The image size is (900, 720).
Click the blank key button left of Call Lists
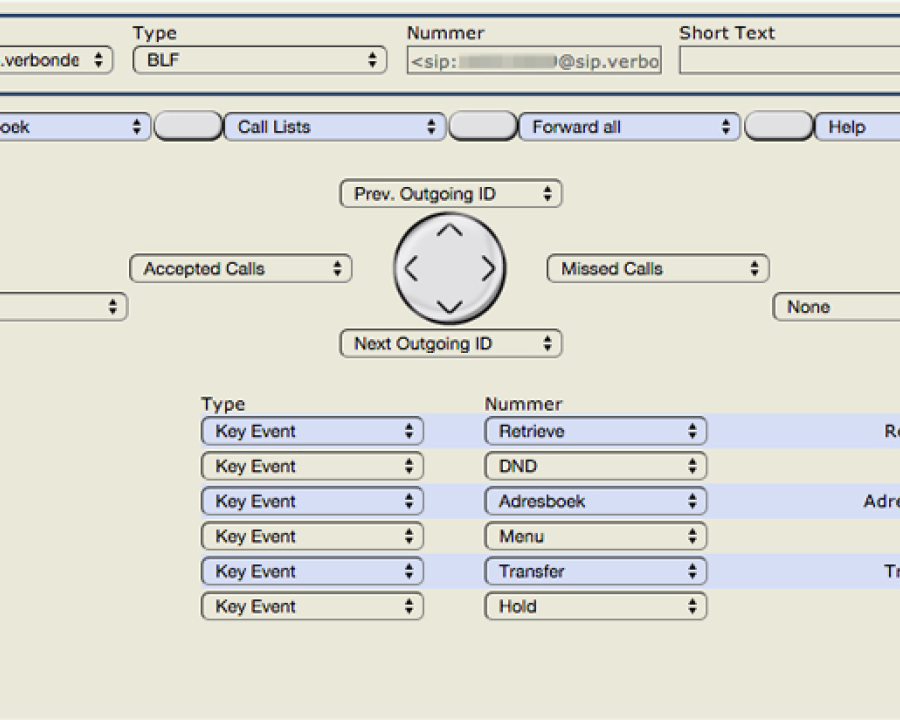[x=187, y=127]
